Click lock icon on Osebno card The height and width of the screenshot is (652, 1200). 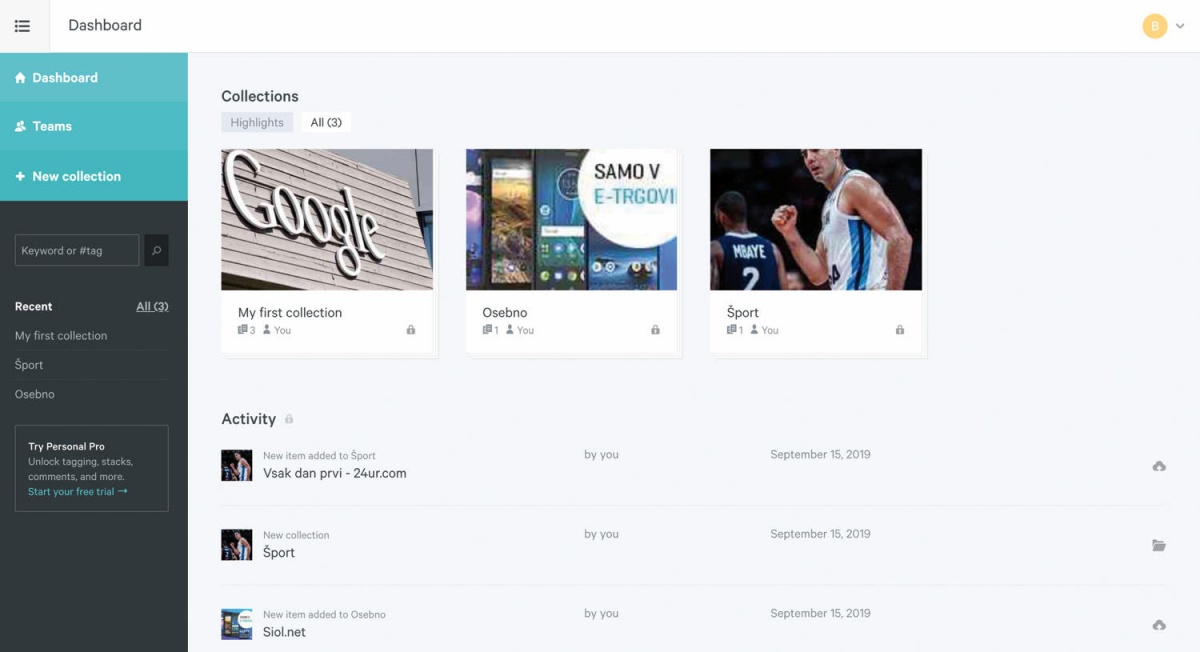point(655,330)
